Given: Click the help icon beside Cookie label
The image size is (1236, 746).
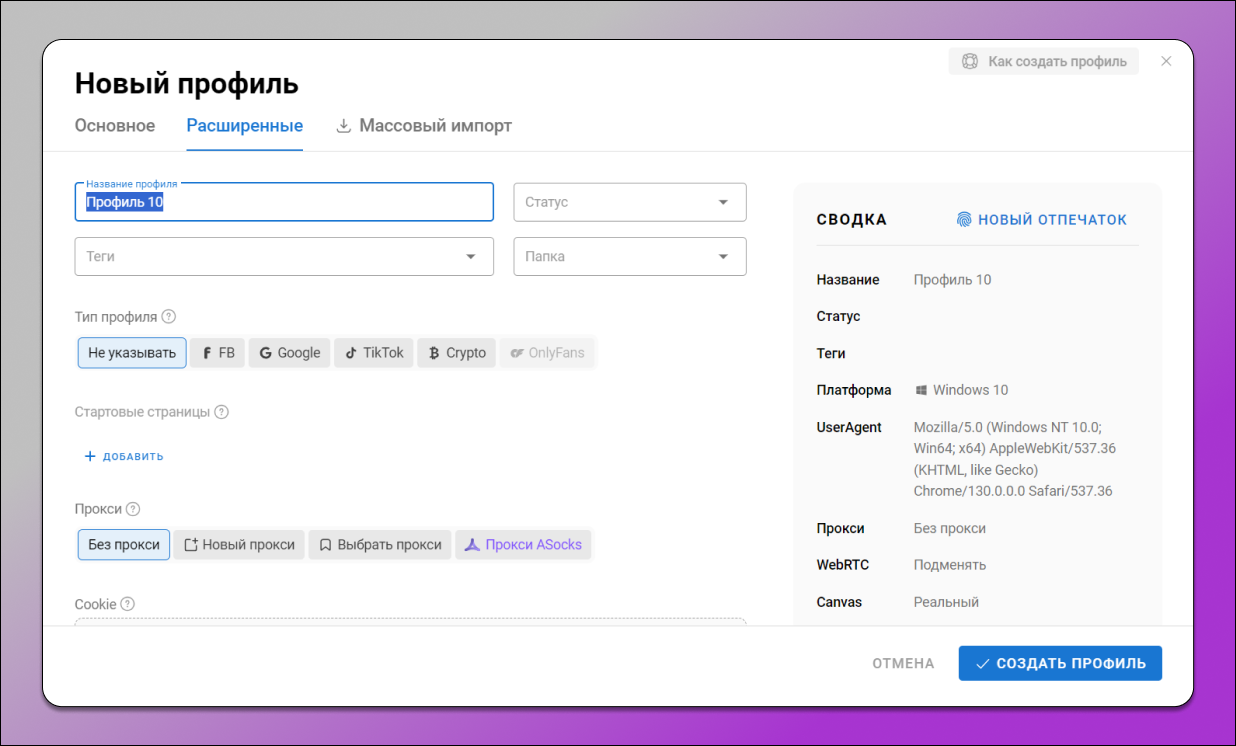Looking at the screenshot, I should coord(128,604).
